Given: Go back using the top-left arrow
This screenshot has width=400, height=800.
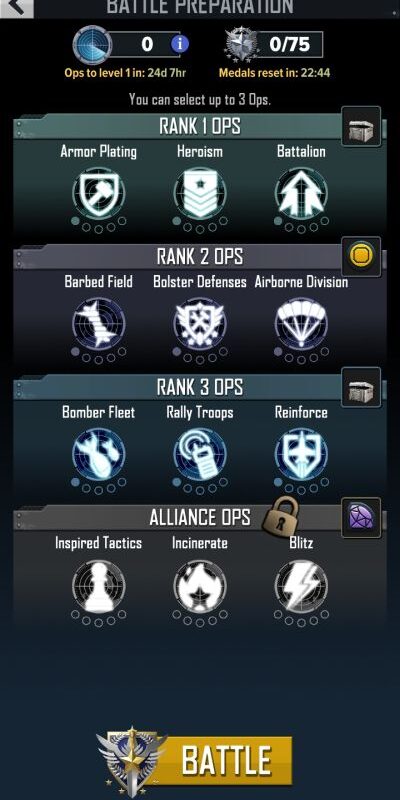Looking at the screenshot, I should [x=16, y=7].
